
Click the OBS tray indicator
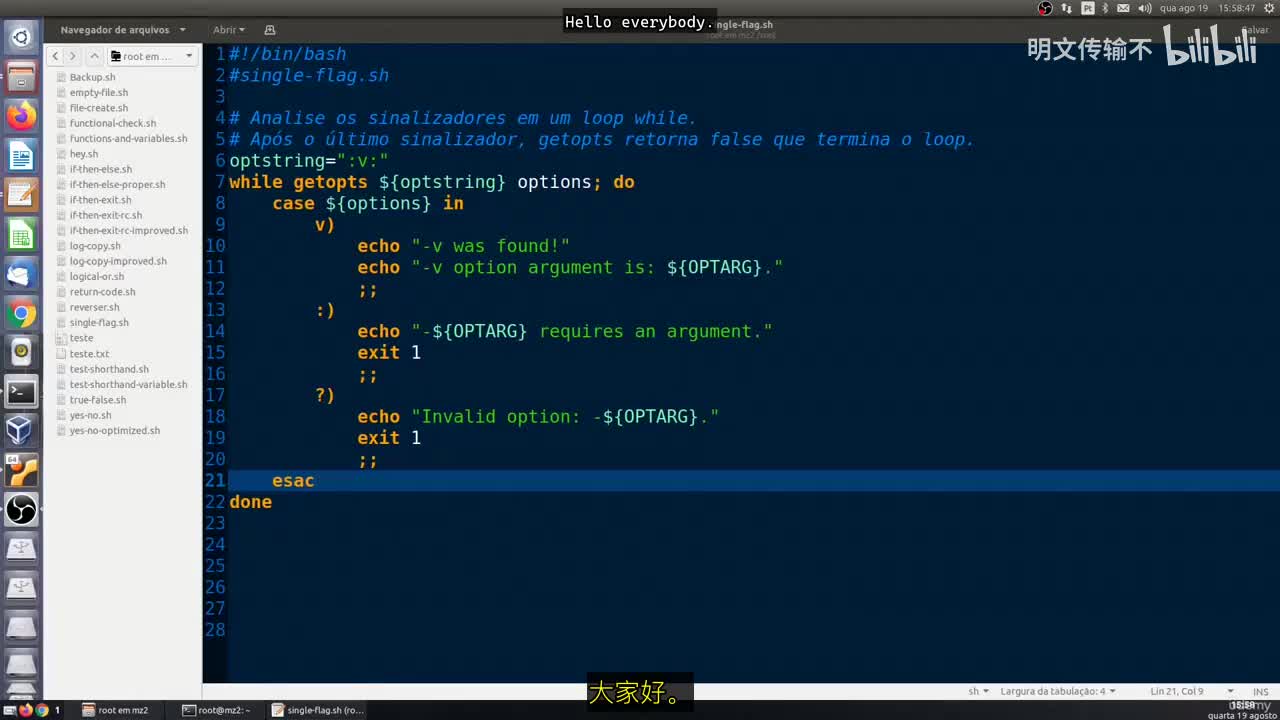point(1045,8)
